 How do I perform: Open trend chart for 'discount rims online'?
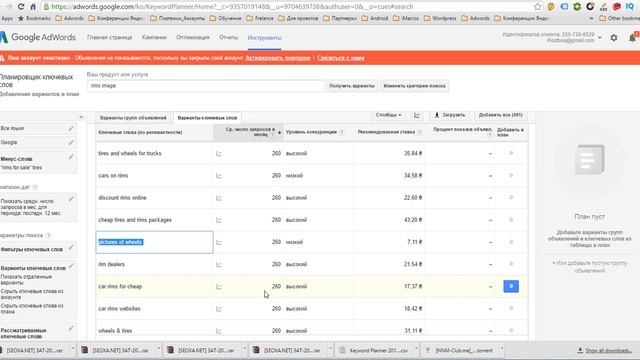tap(219, 198)
